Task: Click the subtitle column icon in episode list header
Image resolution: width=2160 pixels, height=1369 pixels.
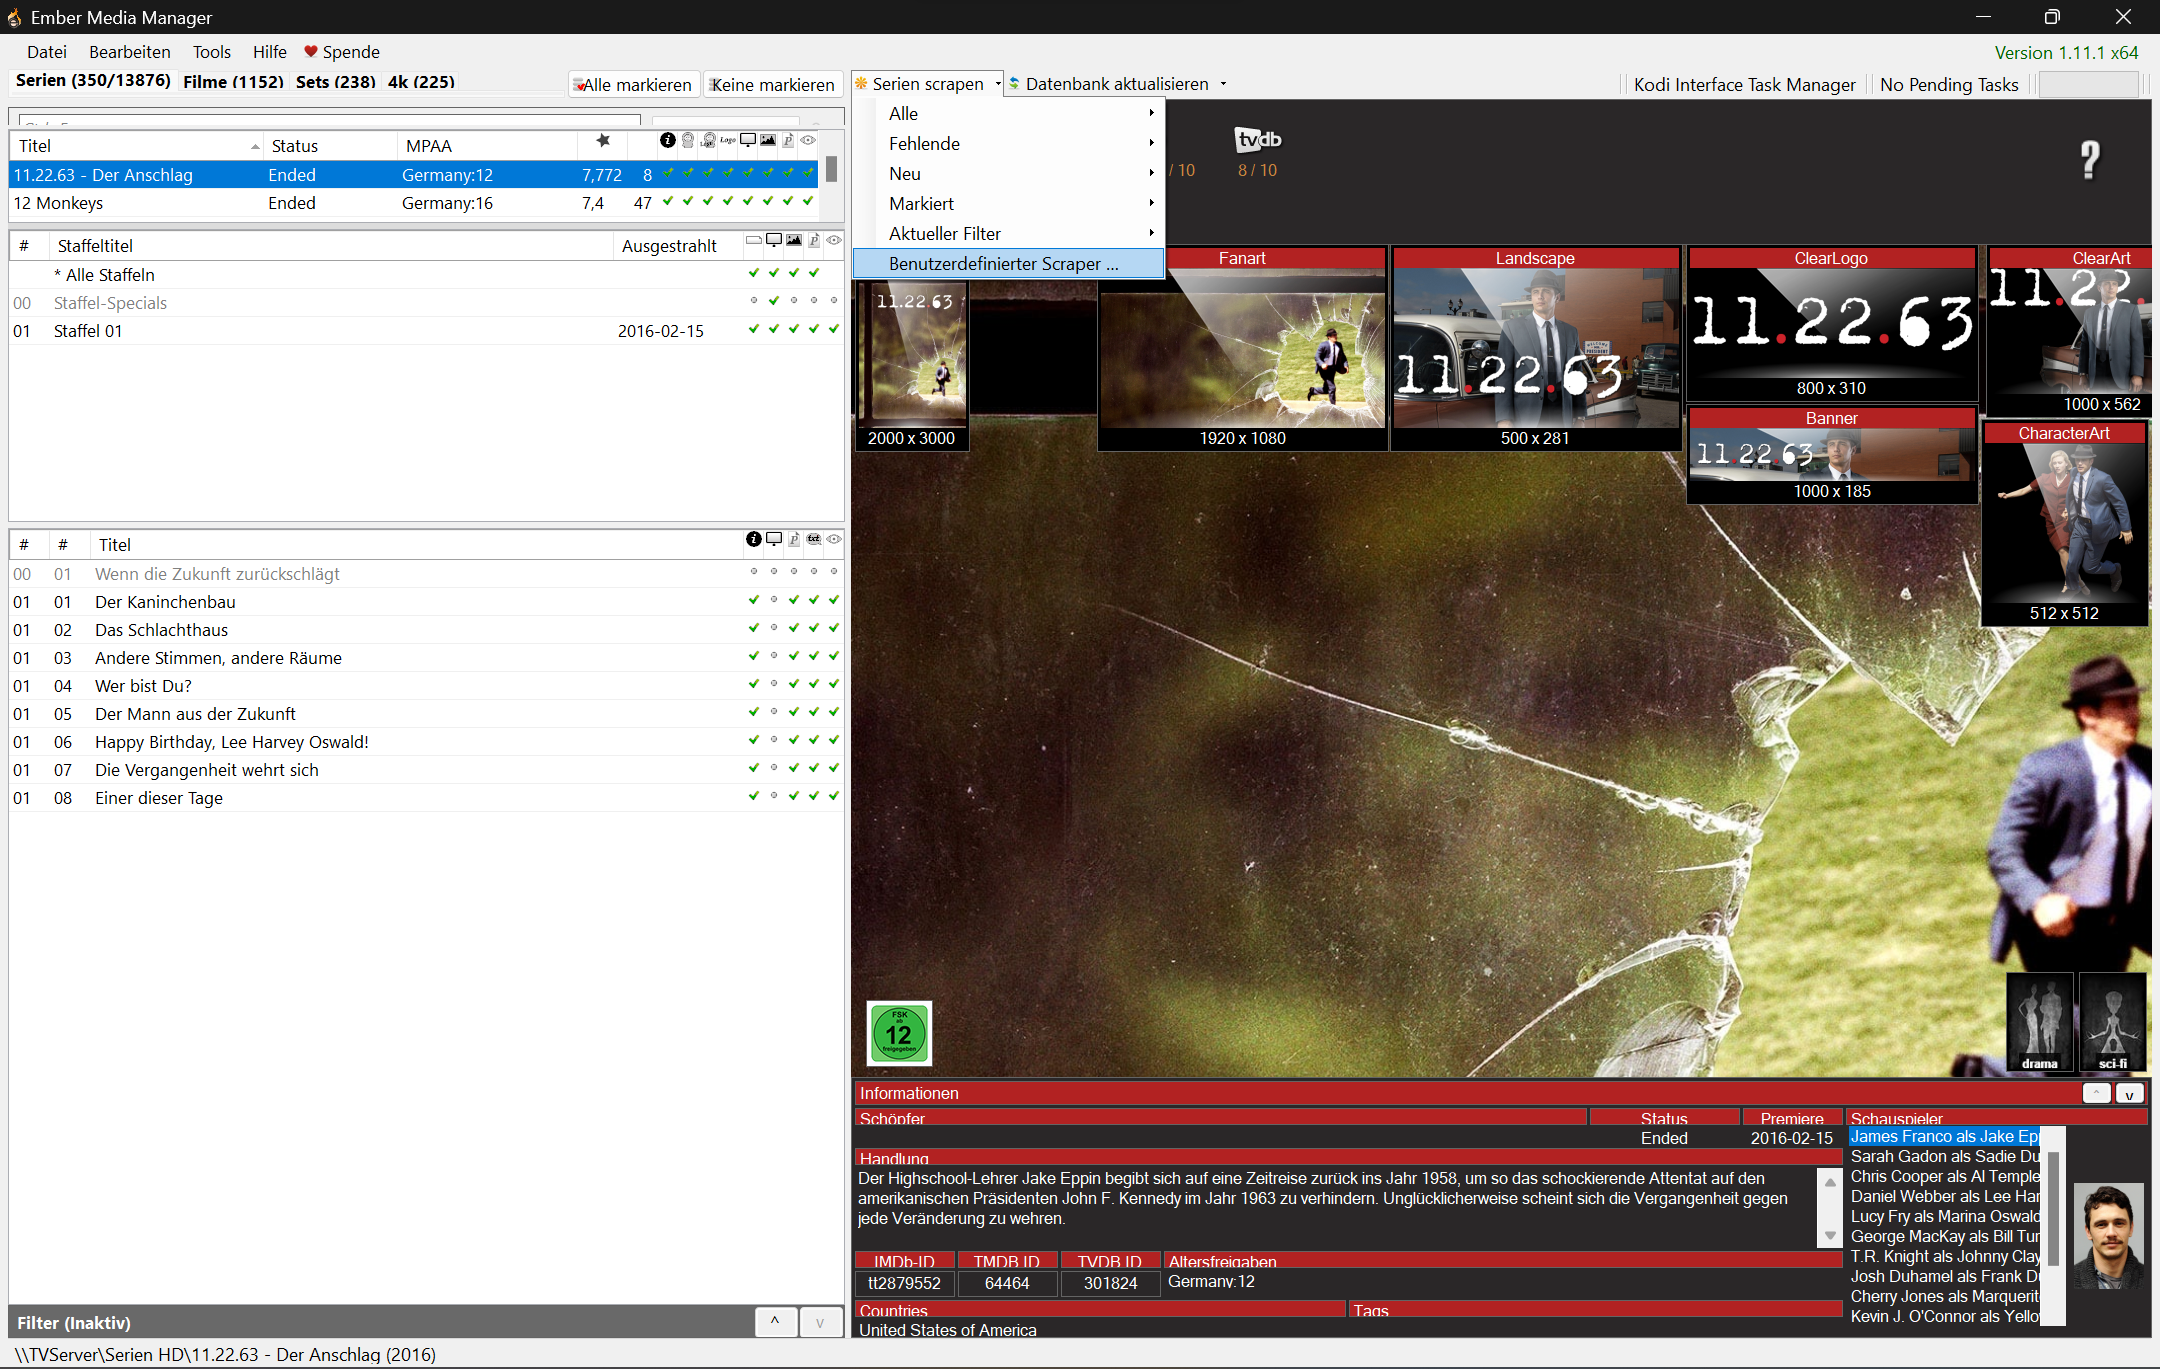Action: click(x=814, y=540)
